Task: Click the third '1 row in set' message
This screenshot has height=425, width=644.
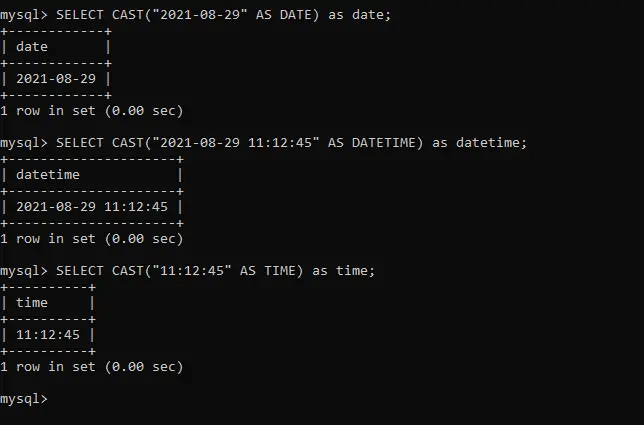Action: [92, 367]
